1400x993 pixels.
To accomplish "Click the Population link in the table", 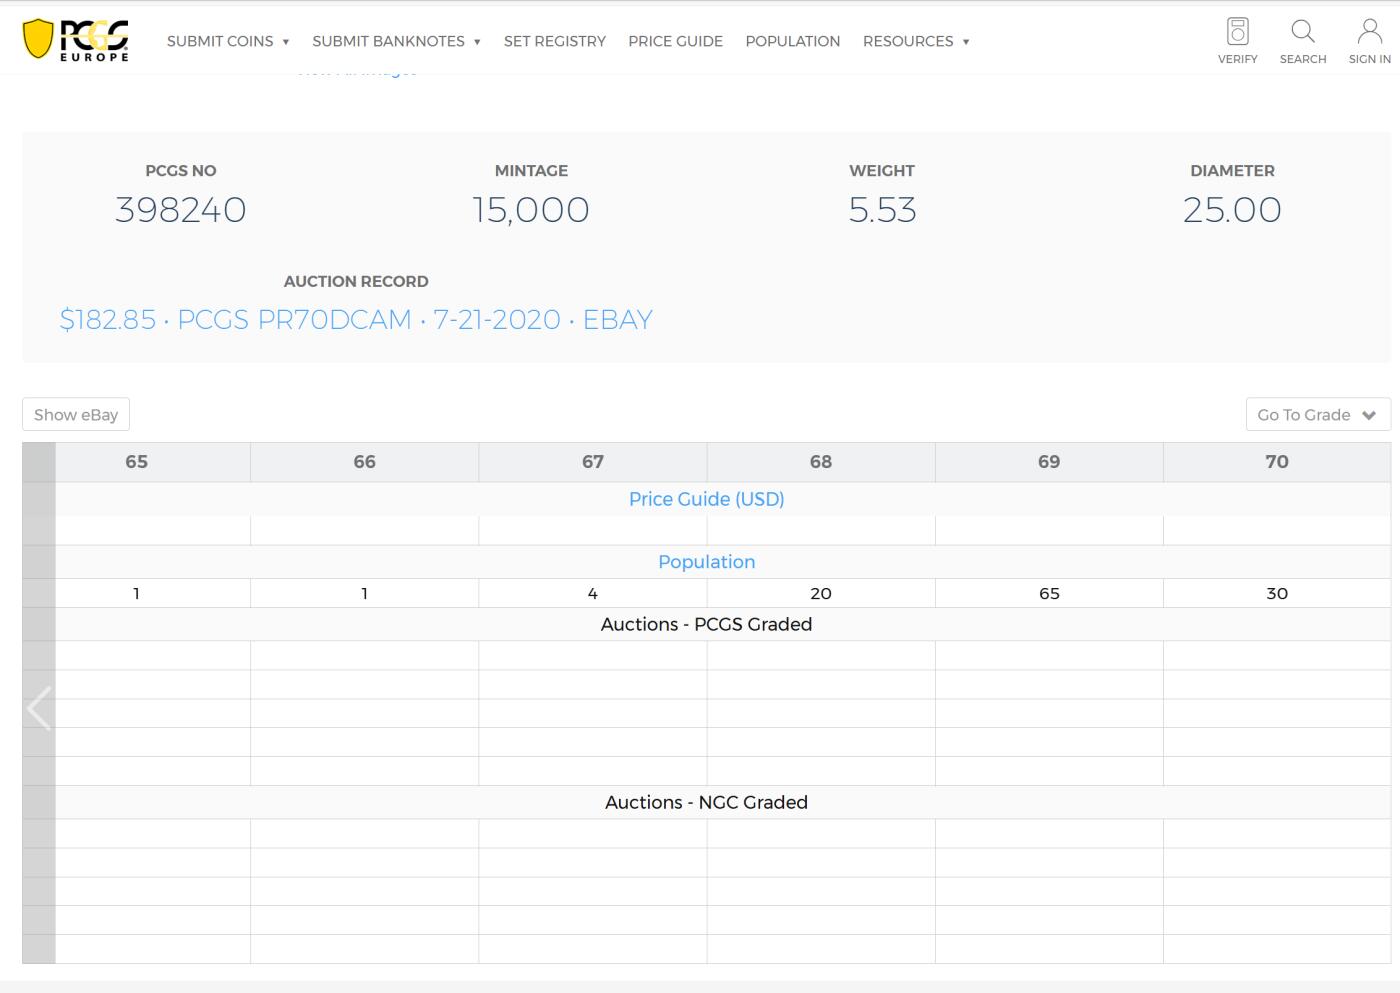I will pyautogui.click(x=706, y=562).
